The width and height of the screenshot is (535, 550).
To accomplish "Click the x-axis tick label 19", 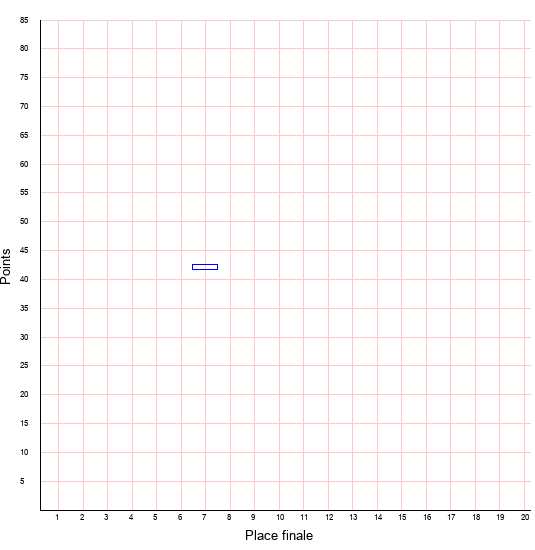I will pyautogui.click(x=500, y=517).
